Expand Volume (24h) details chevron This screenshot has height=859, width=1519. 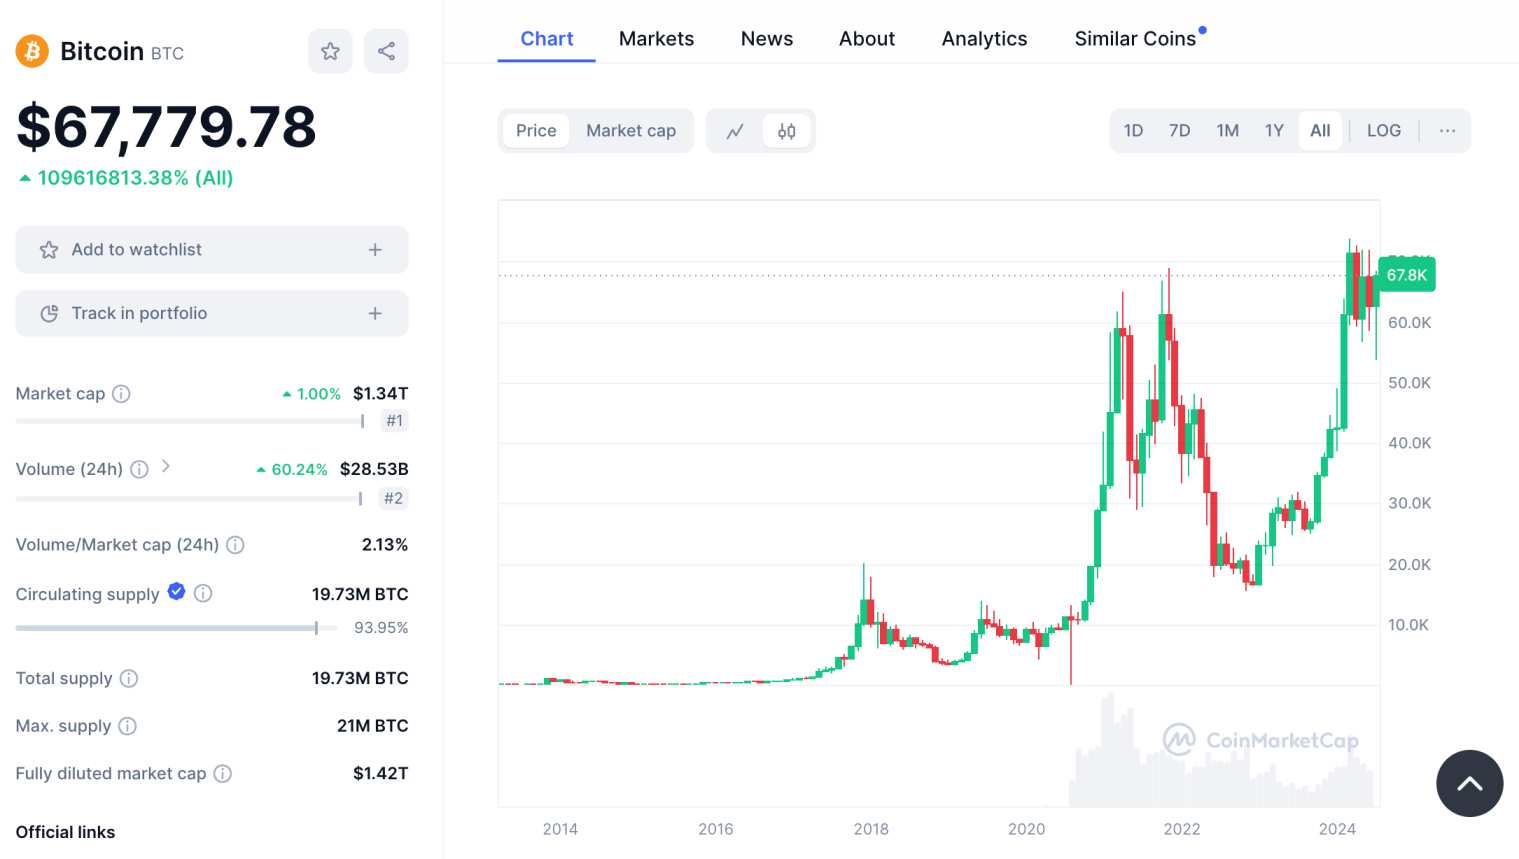(166, 466)
